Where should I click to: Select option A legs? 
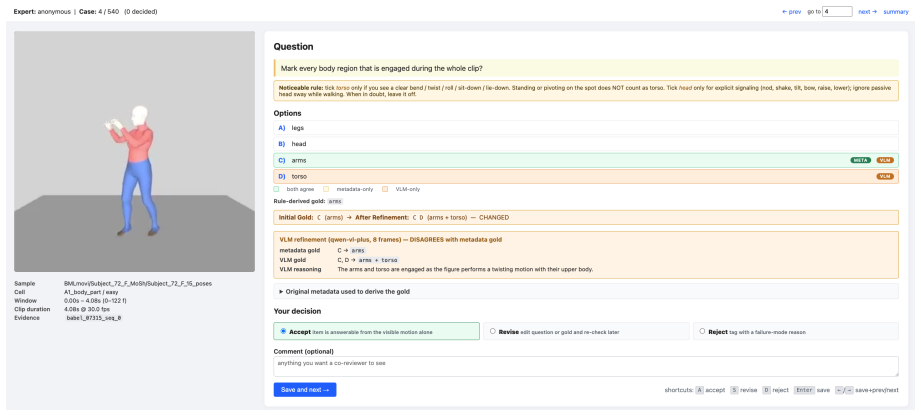point(586,128)
